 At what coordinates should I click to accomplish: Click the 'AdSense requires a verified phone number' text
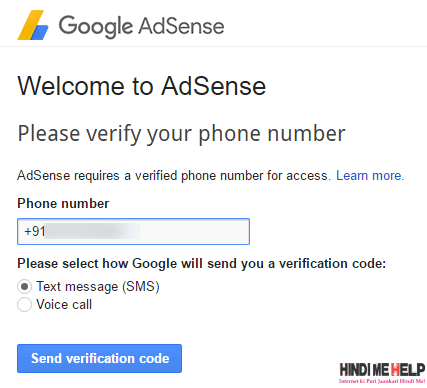173,175
